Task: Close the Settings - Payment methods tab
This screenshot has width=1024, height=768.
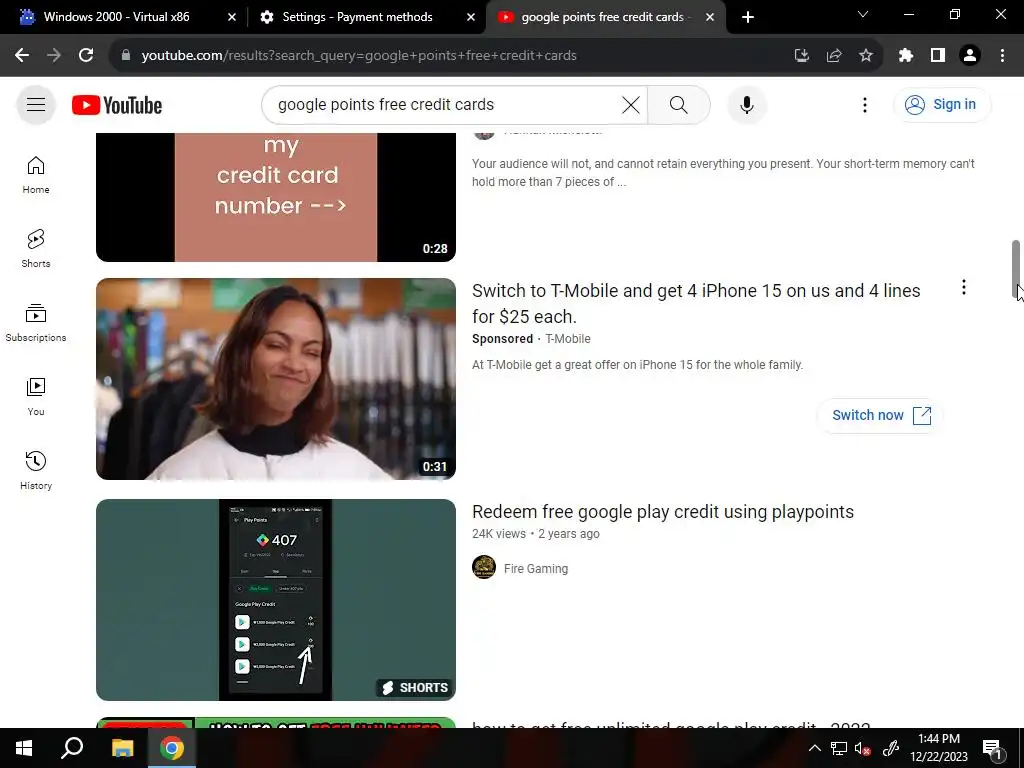Action: (x=471, y=17)
